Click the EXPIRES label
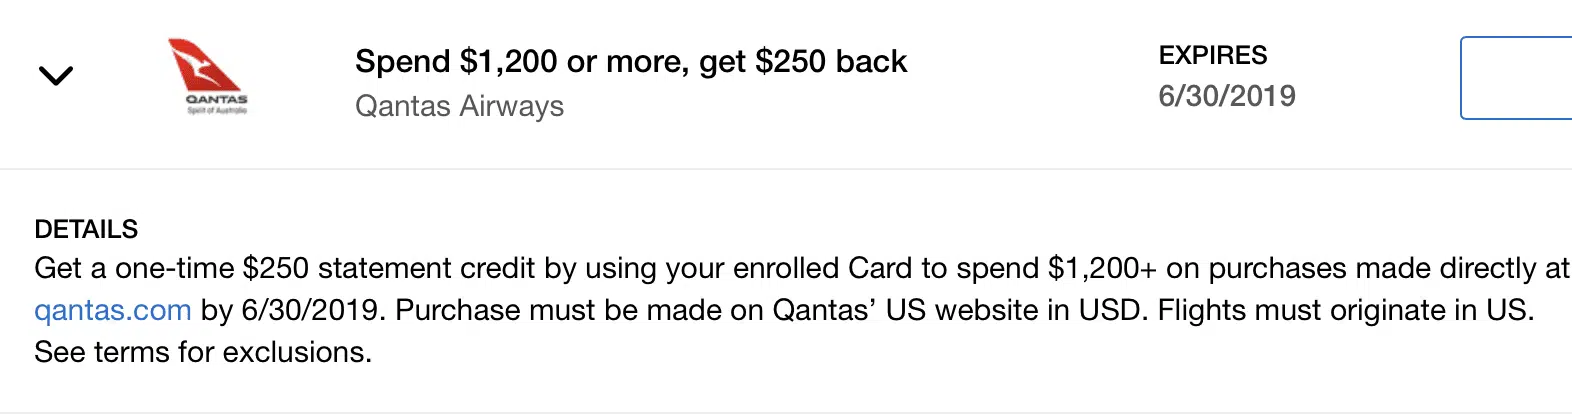1572x414 pixels. click(x=1212, y=55)
